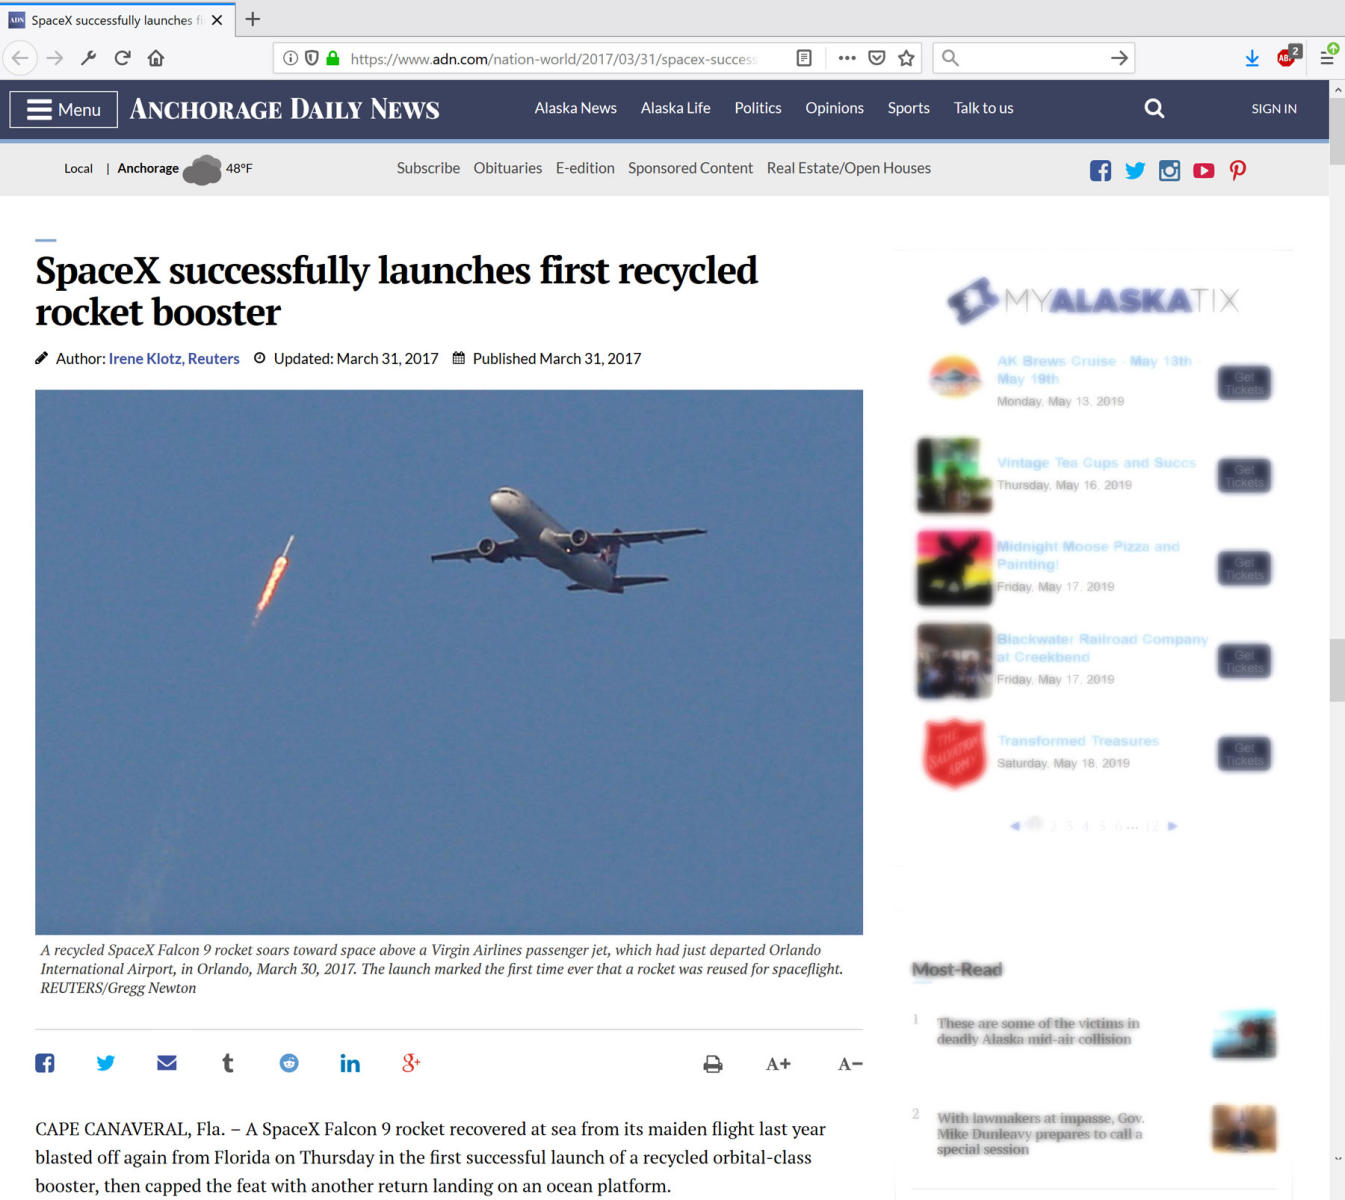Click the SIGN IN link
This screenshot has height=1200, width=1345.
(1274, 108)
